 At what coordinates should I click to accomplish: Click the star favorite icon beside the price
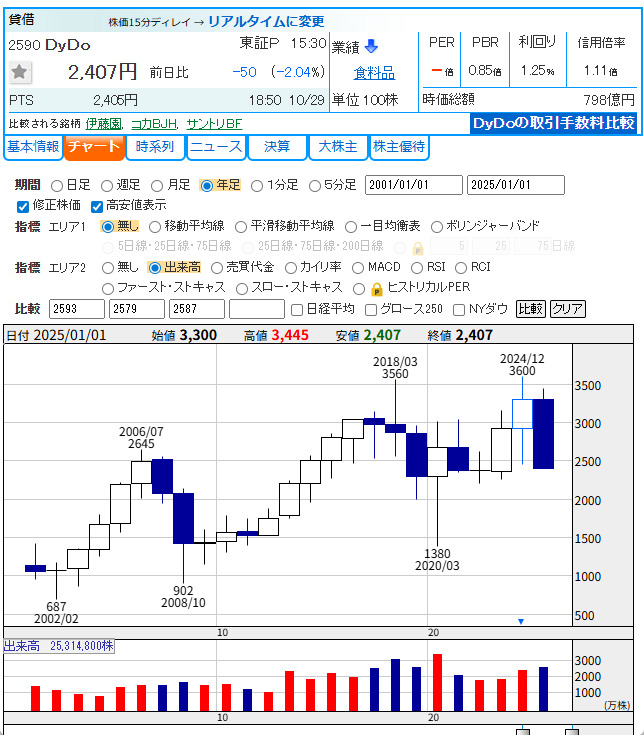(21, 72)
